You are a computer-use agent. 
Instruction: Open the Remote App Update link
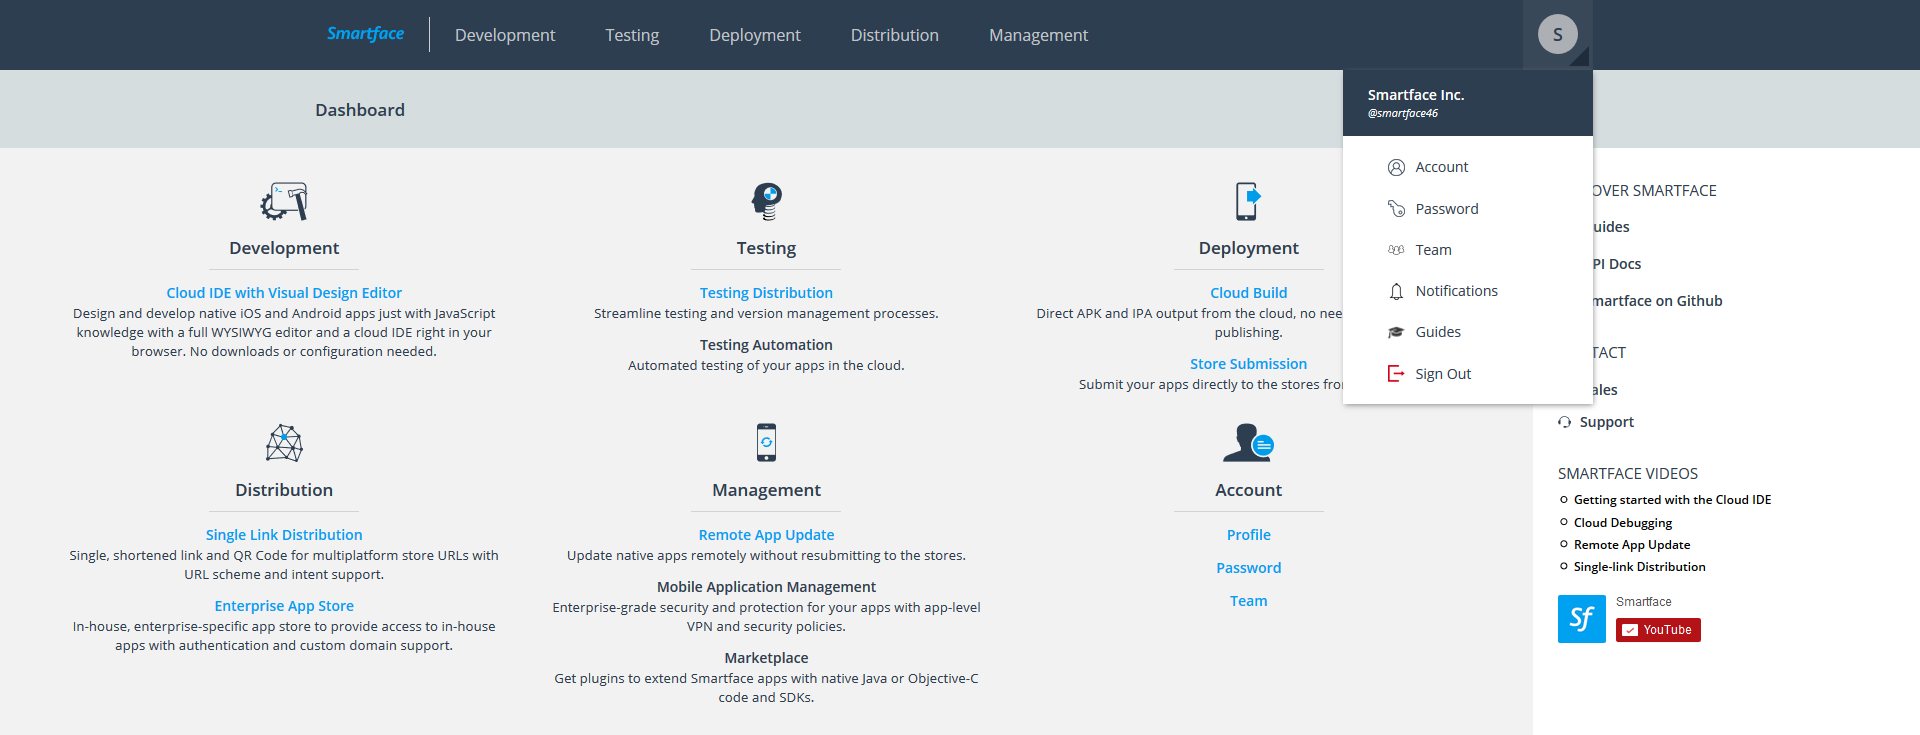(766, 535)
